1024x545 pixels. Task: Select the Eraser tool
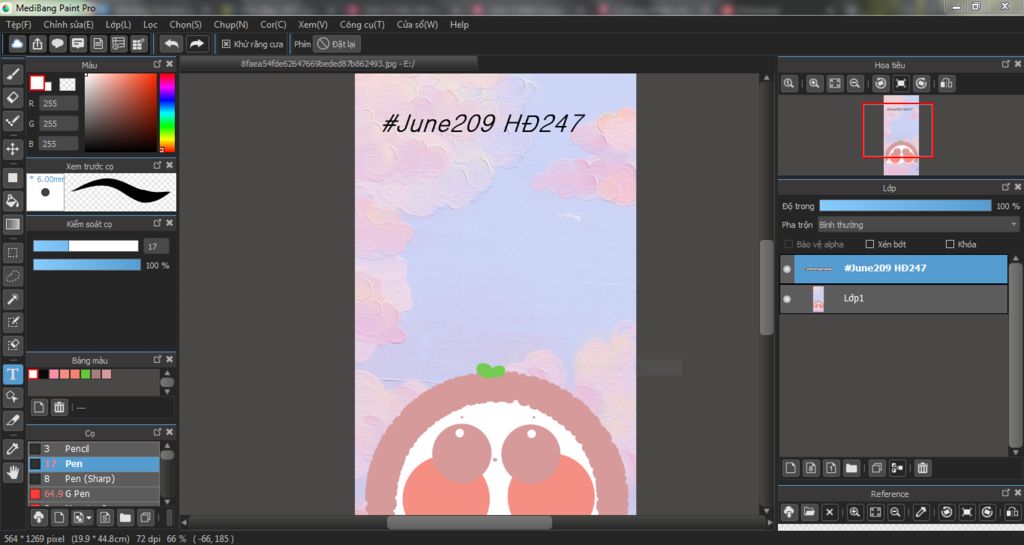tap(12, 97)
